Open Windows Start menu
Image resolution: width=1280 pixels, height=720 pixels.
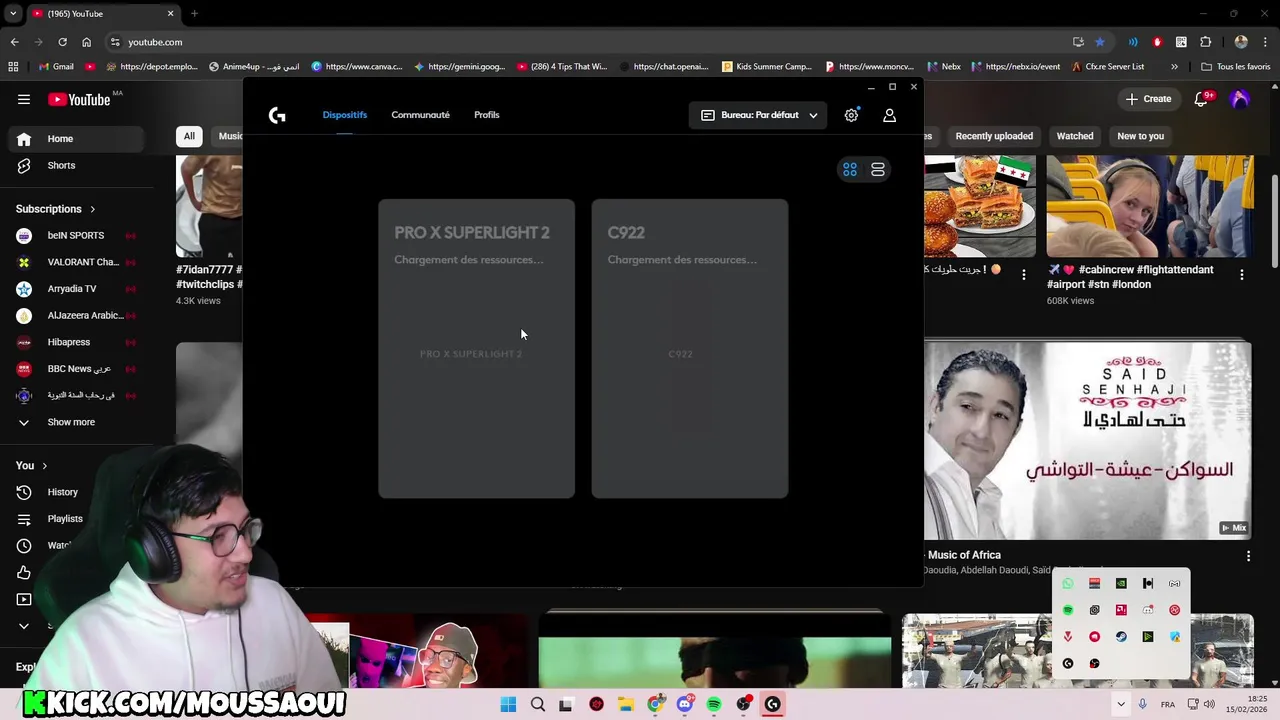coord(508,704)
